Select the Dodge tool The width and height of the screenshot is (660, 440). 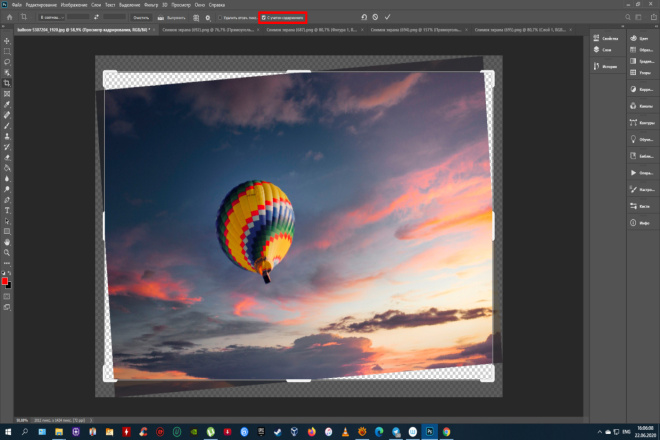coord(7,189)
